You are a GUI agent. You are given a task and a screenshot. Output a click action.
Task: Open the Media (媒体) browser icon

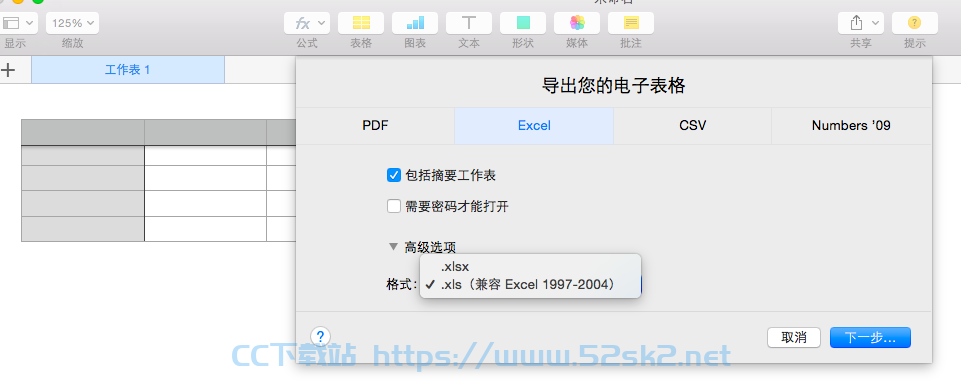coord(577,23)
